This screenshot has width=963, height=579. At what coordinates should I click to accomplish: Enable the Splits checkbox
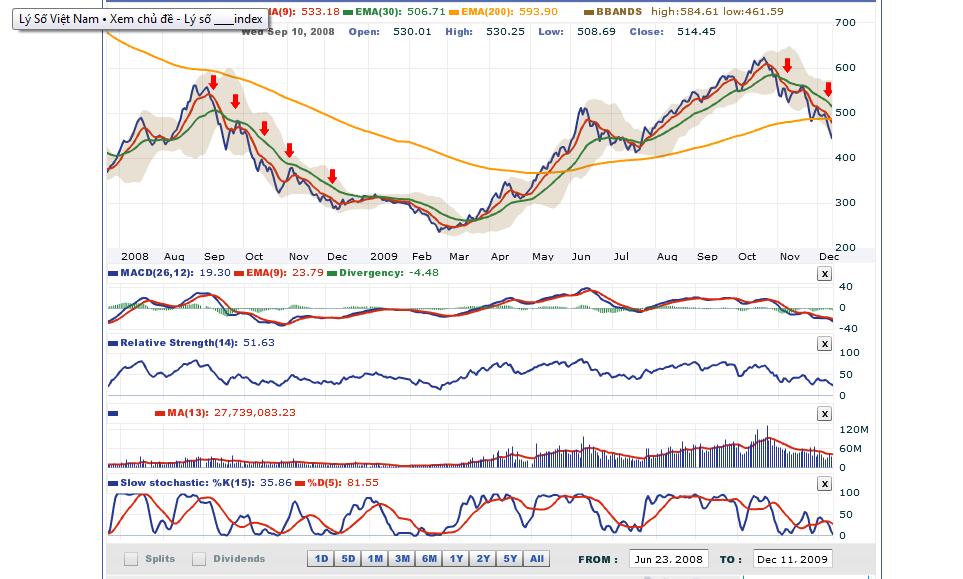click(x=131, y=559)
